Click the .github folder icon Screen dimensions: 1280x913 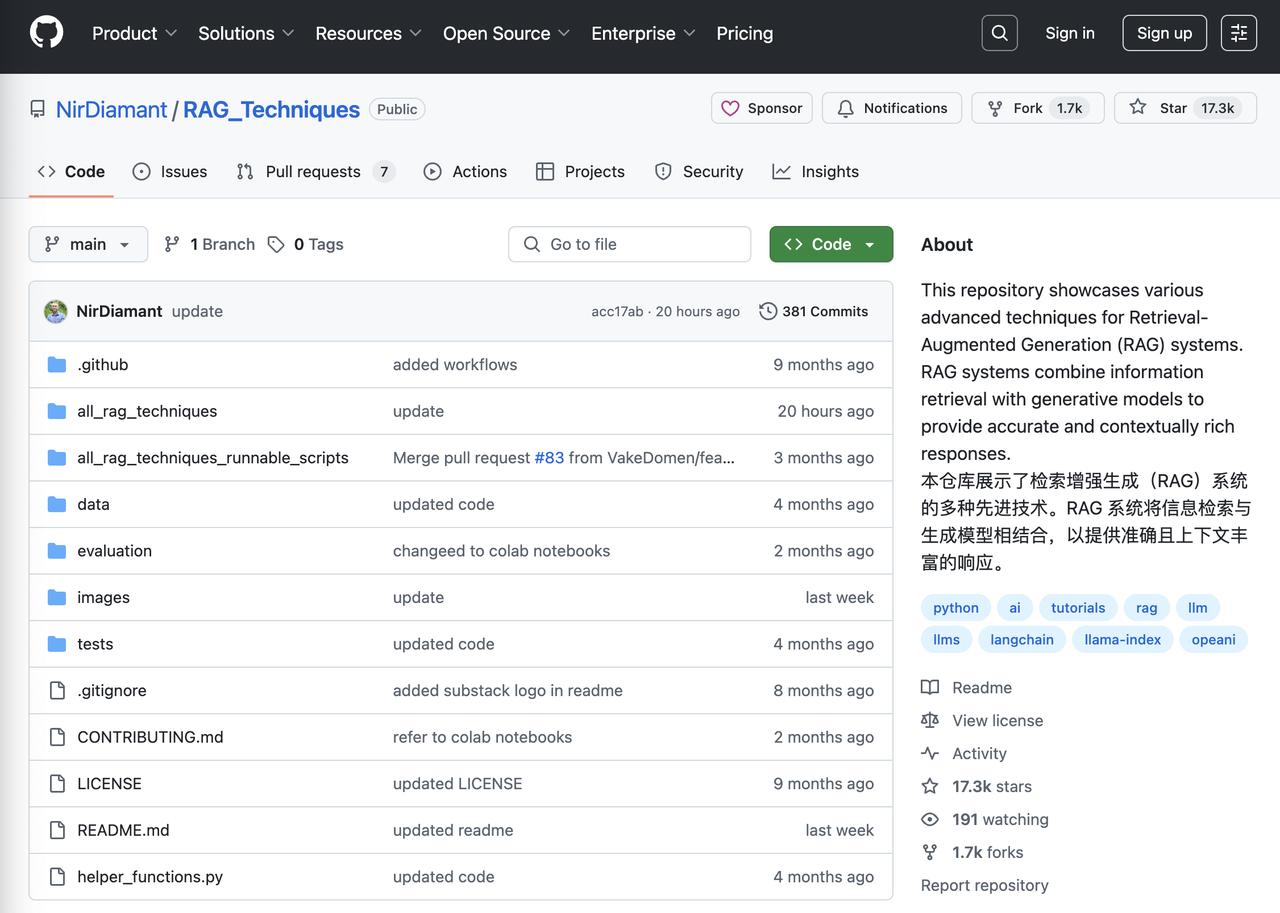click(x=57, y=364)
